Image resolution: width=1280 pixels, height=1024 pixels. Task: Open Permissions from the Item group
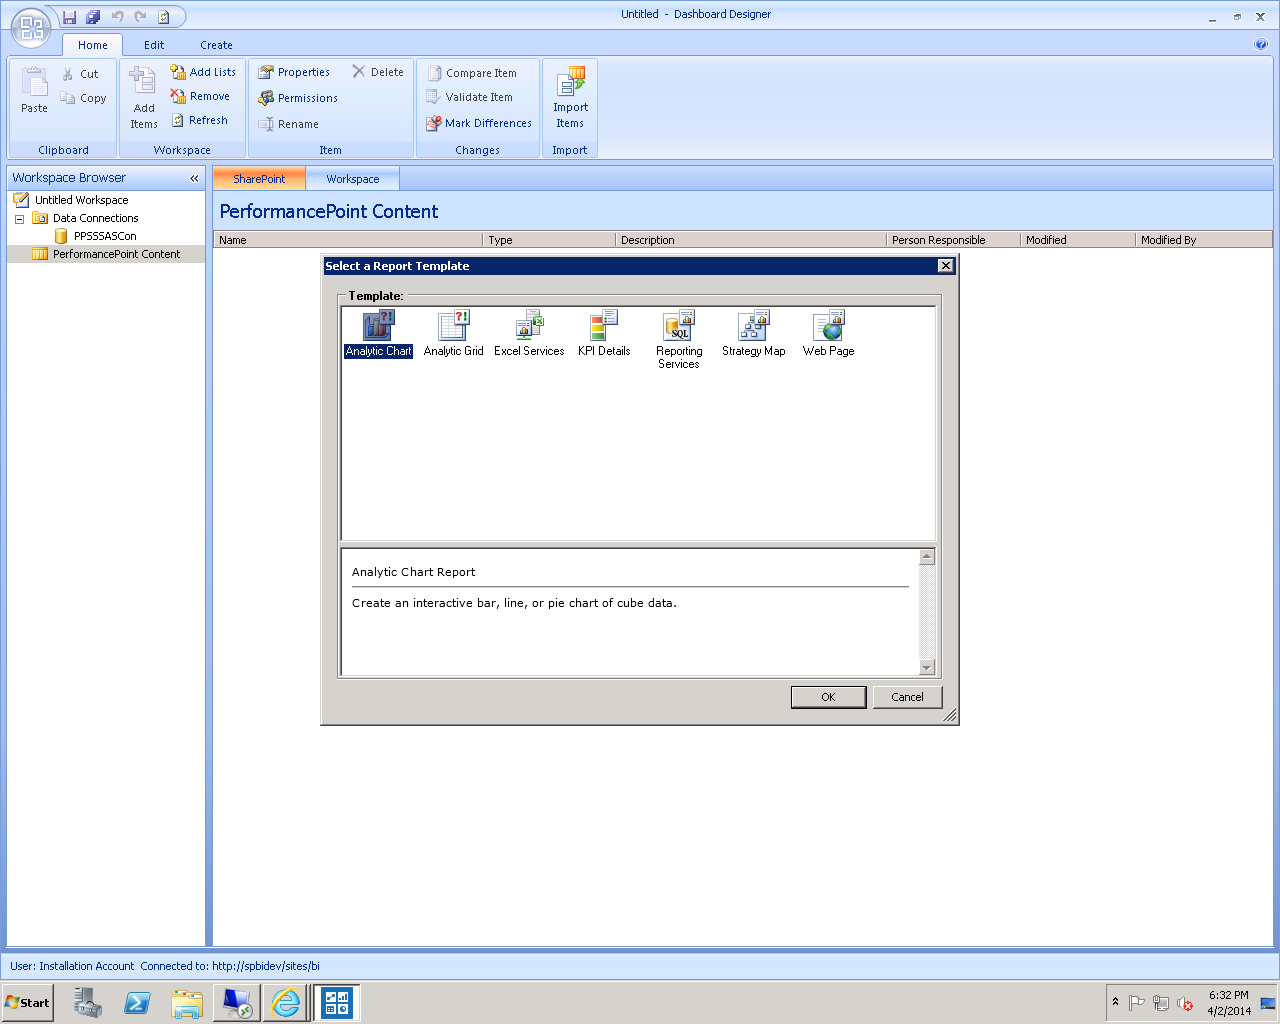point(298,97)
